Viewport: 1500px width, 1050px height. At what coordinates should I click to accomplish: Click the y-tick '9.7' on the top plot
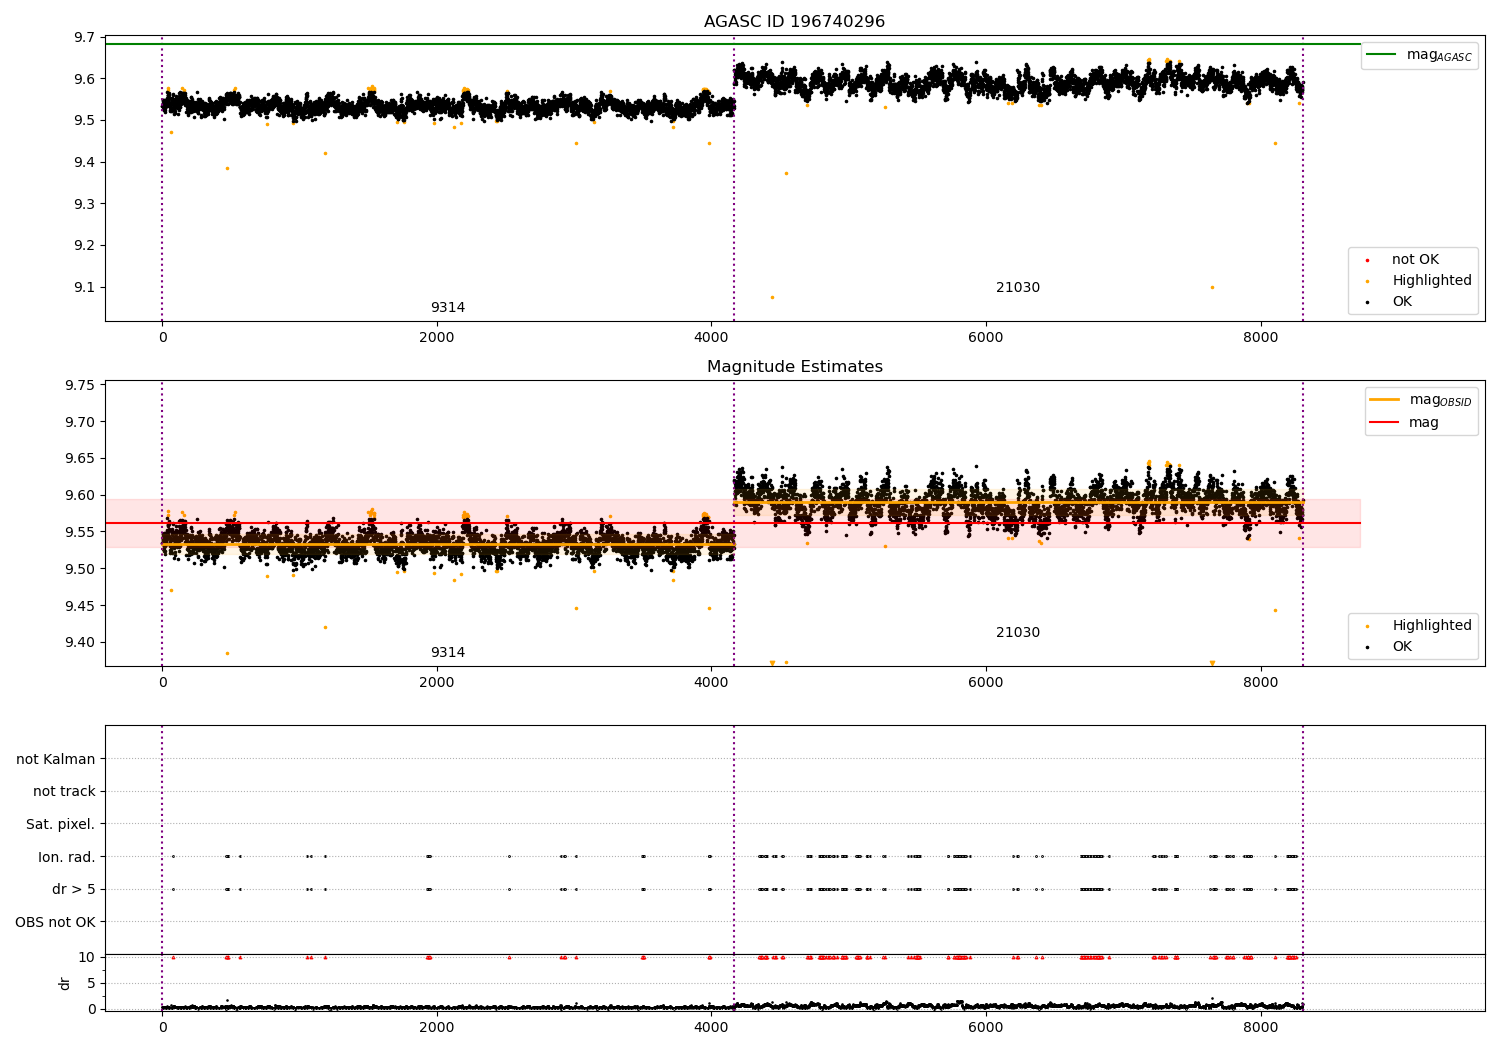pyautogui.click(x=85, y=38)
